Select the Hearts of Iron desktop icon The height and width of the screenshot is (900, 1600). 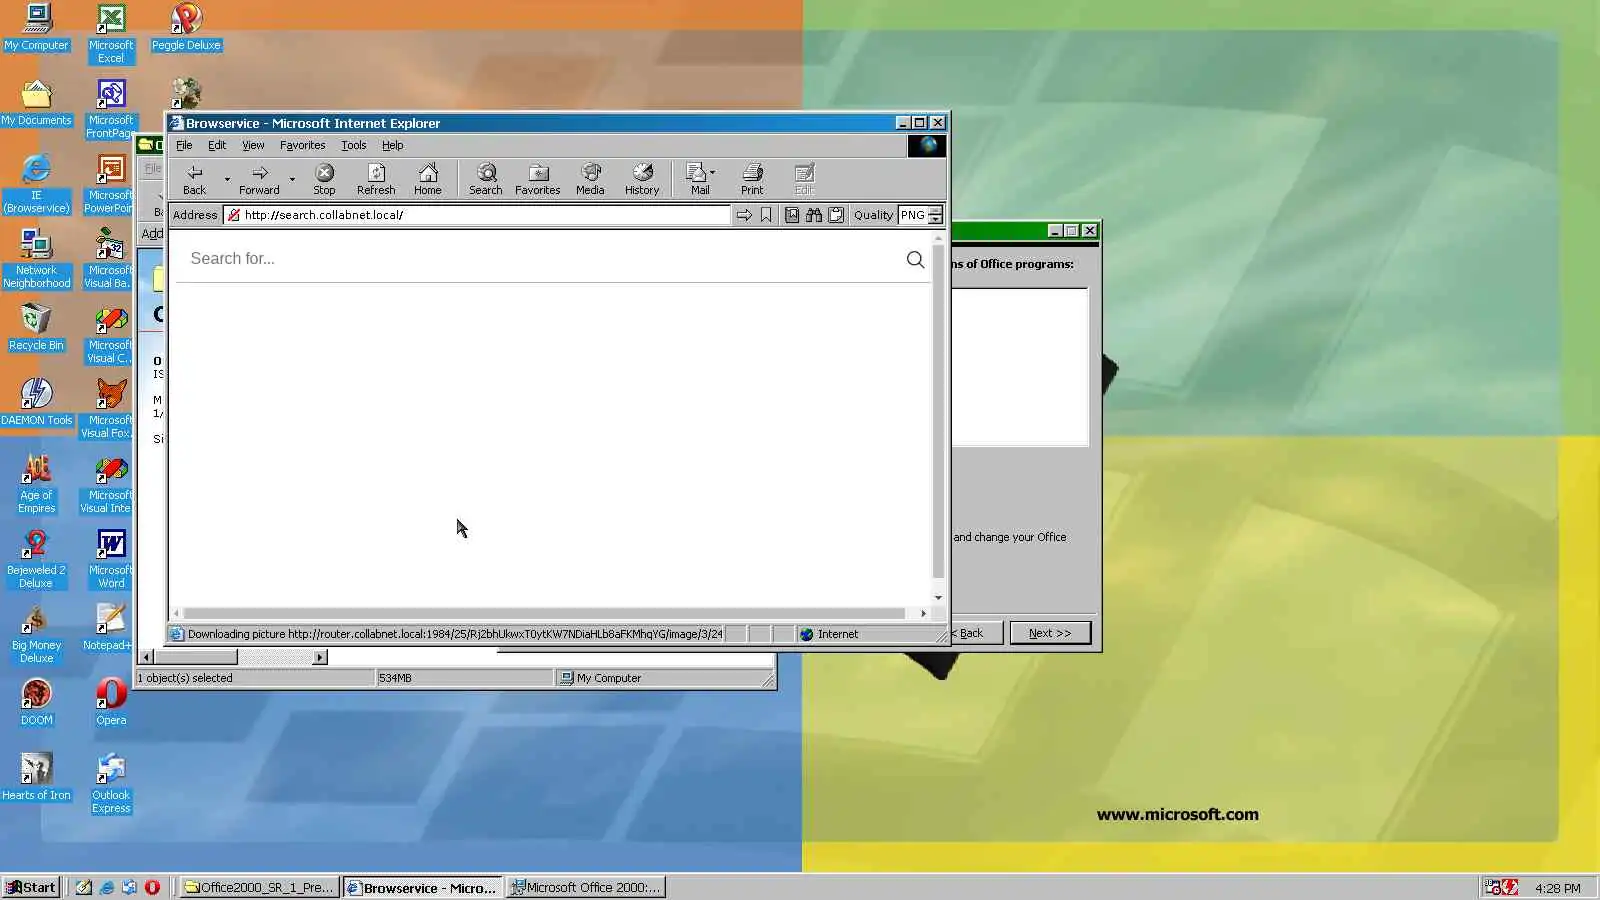pos(37,777)
